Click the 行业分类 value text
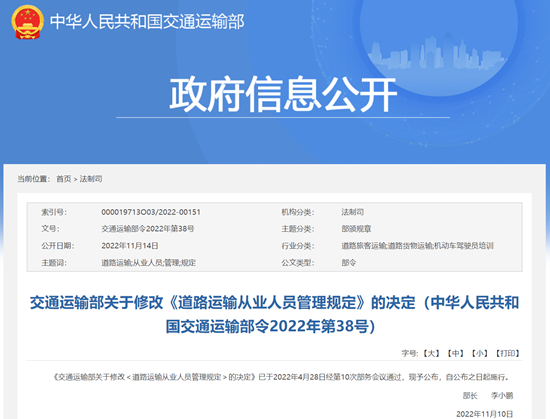The width and height of the screenshot is (550, 419). [417, 245]
